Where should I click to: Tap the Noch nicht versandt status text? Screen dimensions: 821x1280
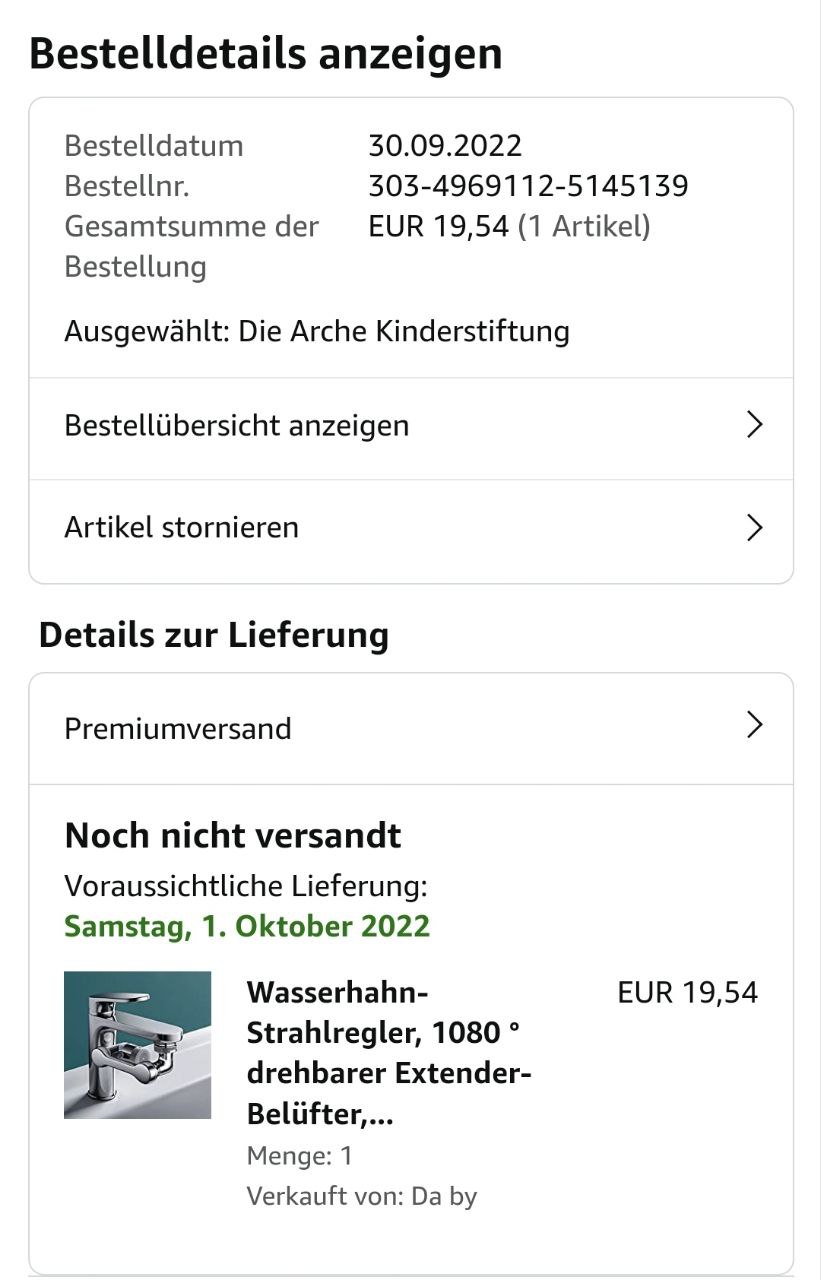(x=233, y=836)
